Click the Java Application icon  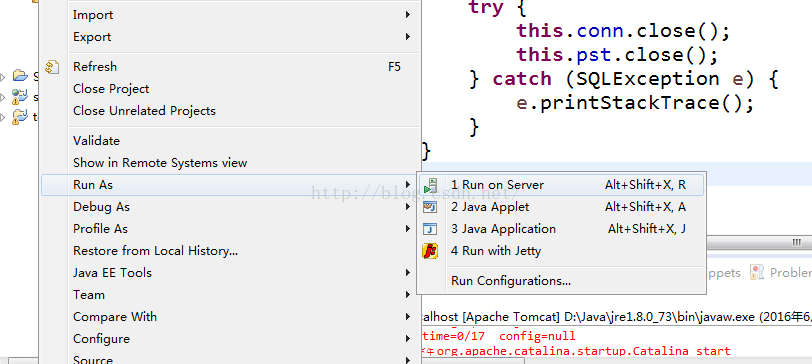click(430, 229)
